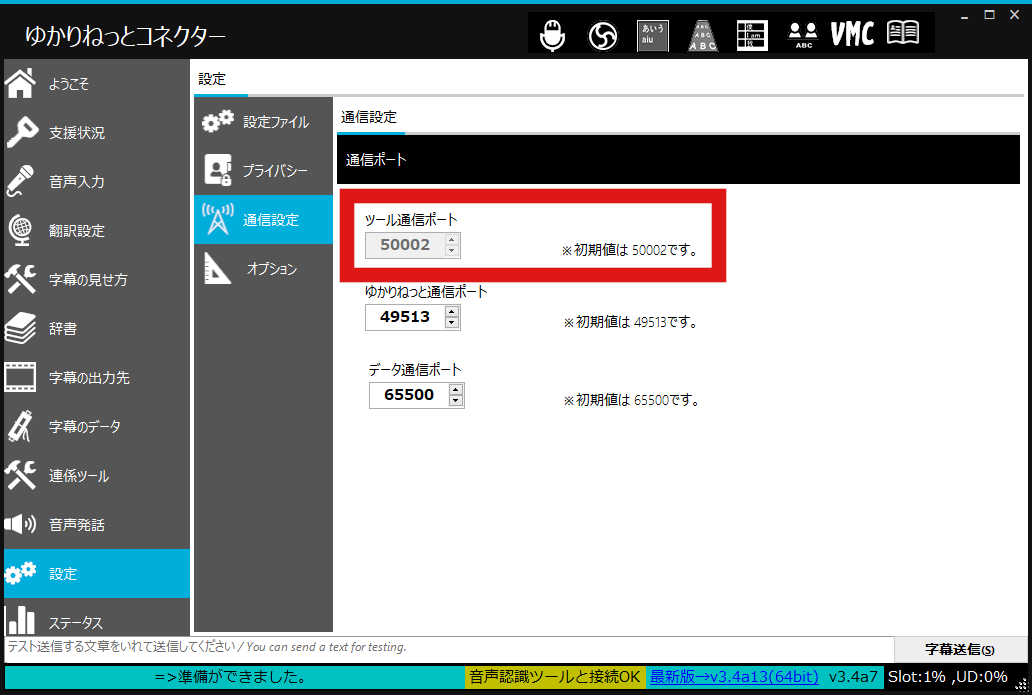This screenshot has height=695, width=1032.
Task: Select the 通信設定 tab above the port panel
Action: (x=369, y=117)
